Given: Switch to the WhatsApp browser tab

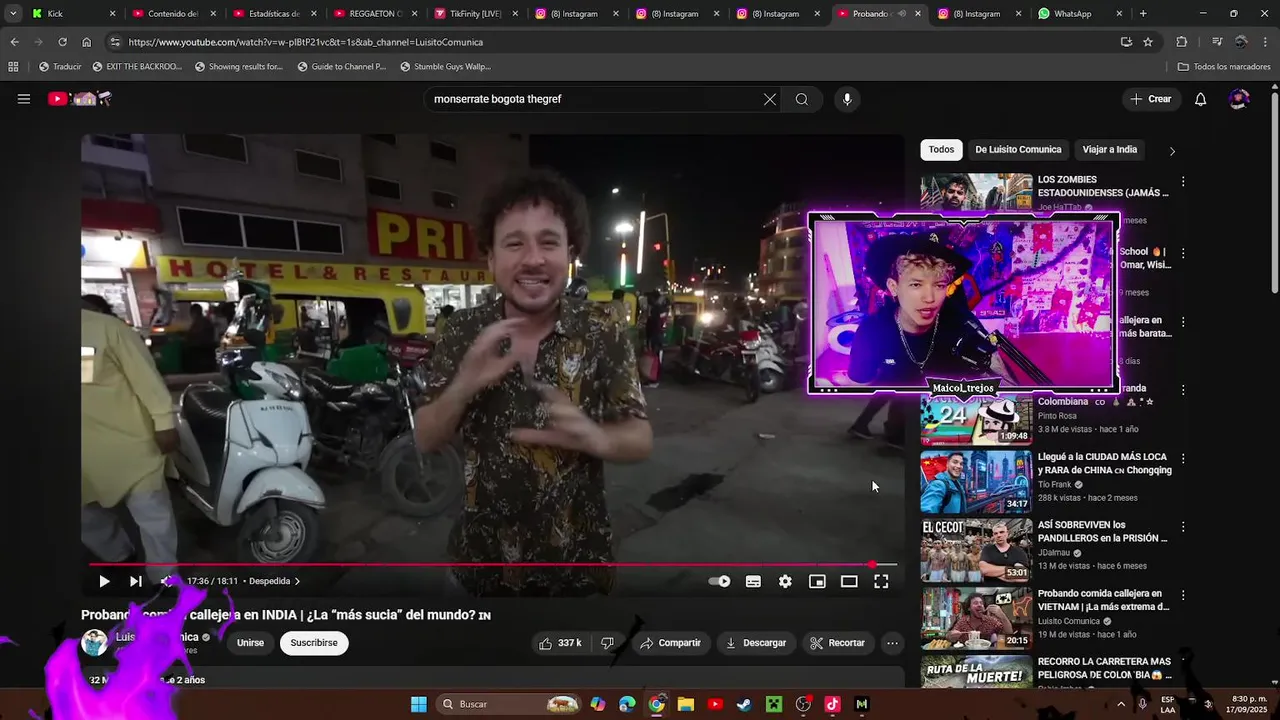Looking at the screenshot, I should coord(1078,14).
